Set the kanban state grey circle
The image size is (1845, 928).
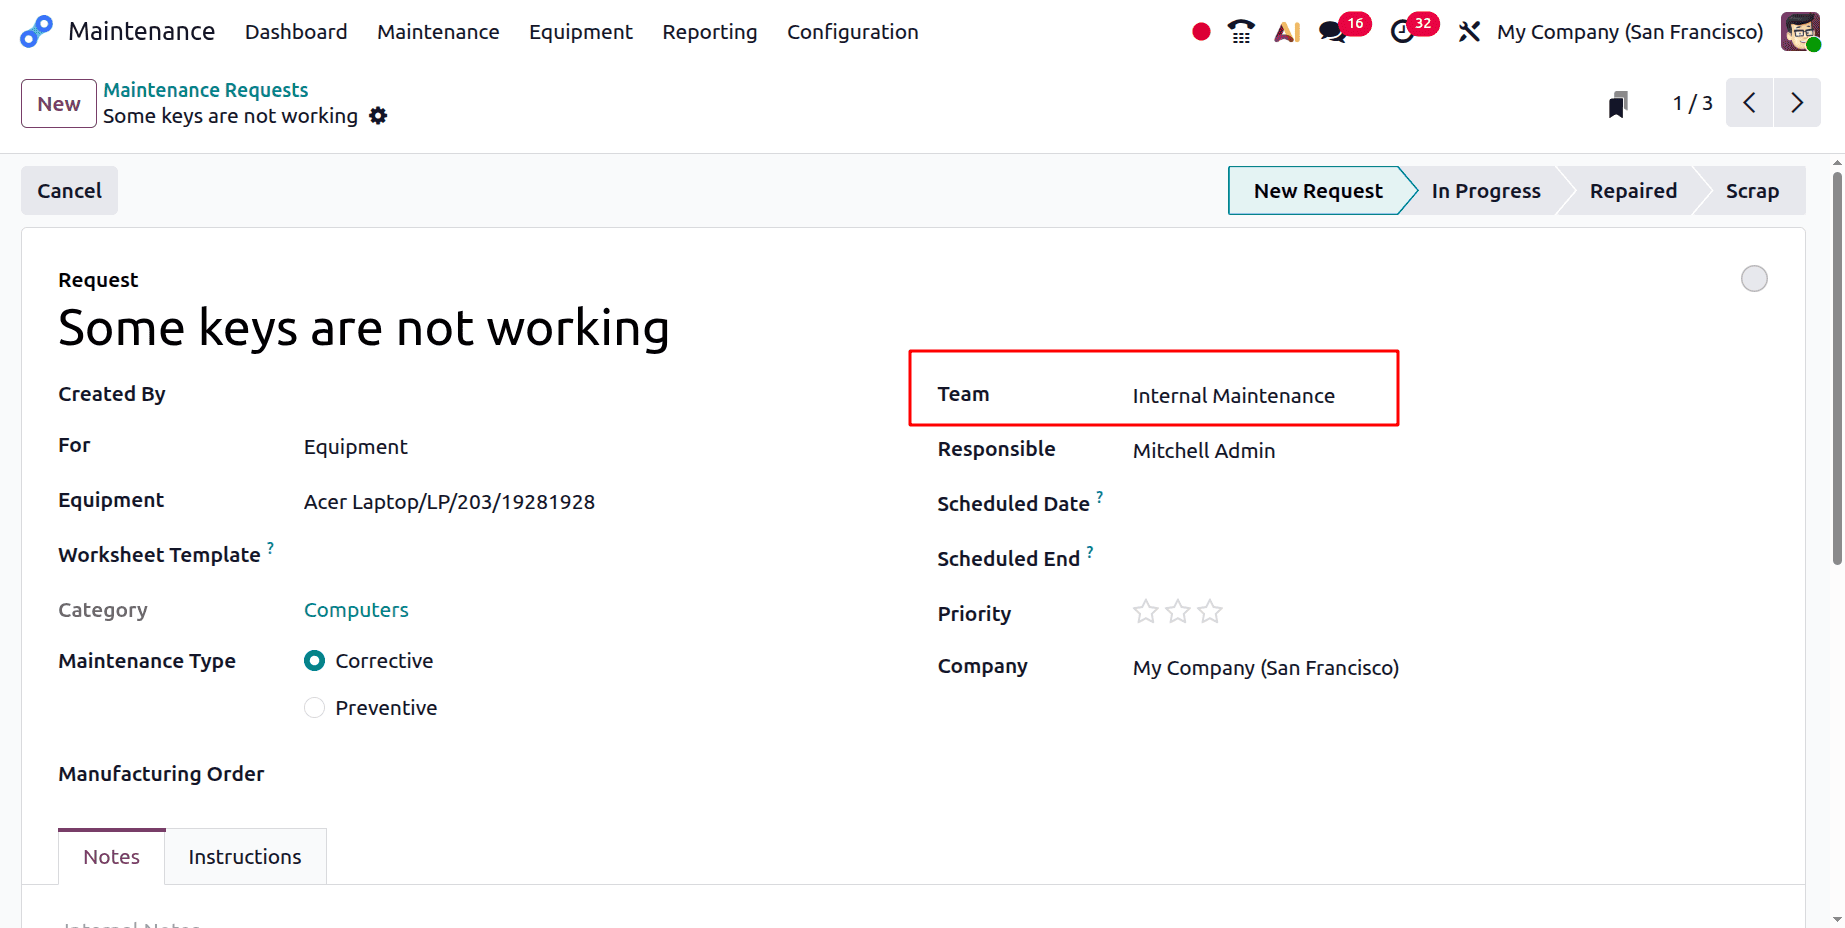[x=1754, y=279]
